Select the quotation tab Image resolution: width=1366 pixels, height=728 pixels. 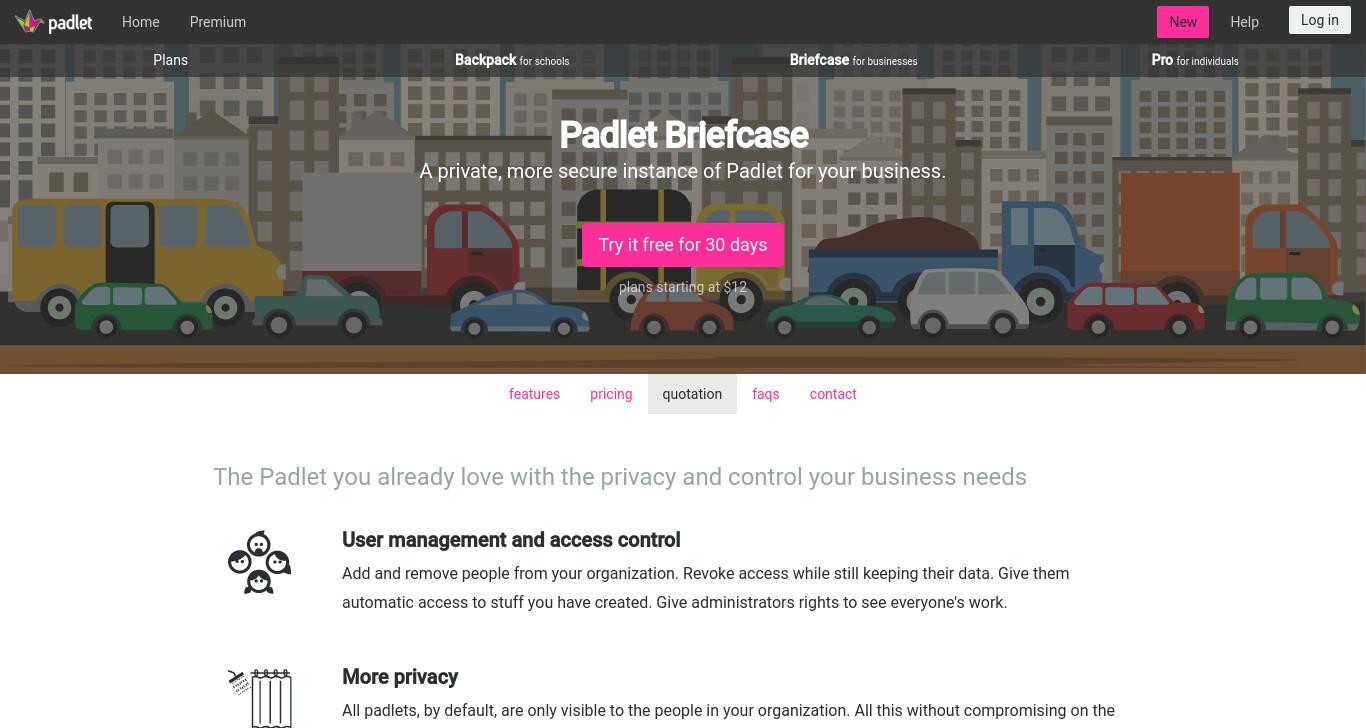(x=692, y=394)
